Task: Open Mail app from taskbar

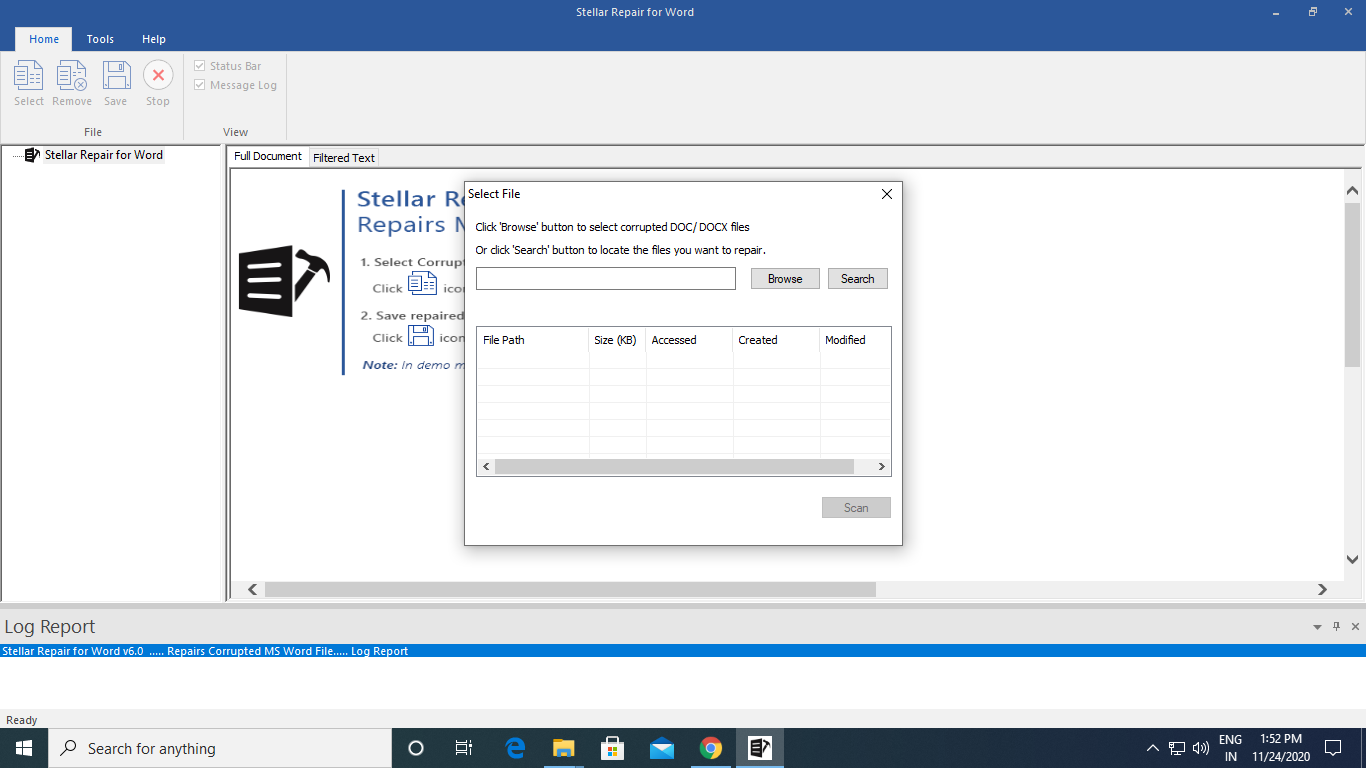Action: (x=661, y=748)
